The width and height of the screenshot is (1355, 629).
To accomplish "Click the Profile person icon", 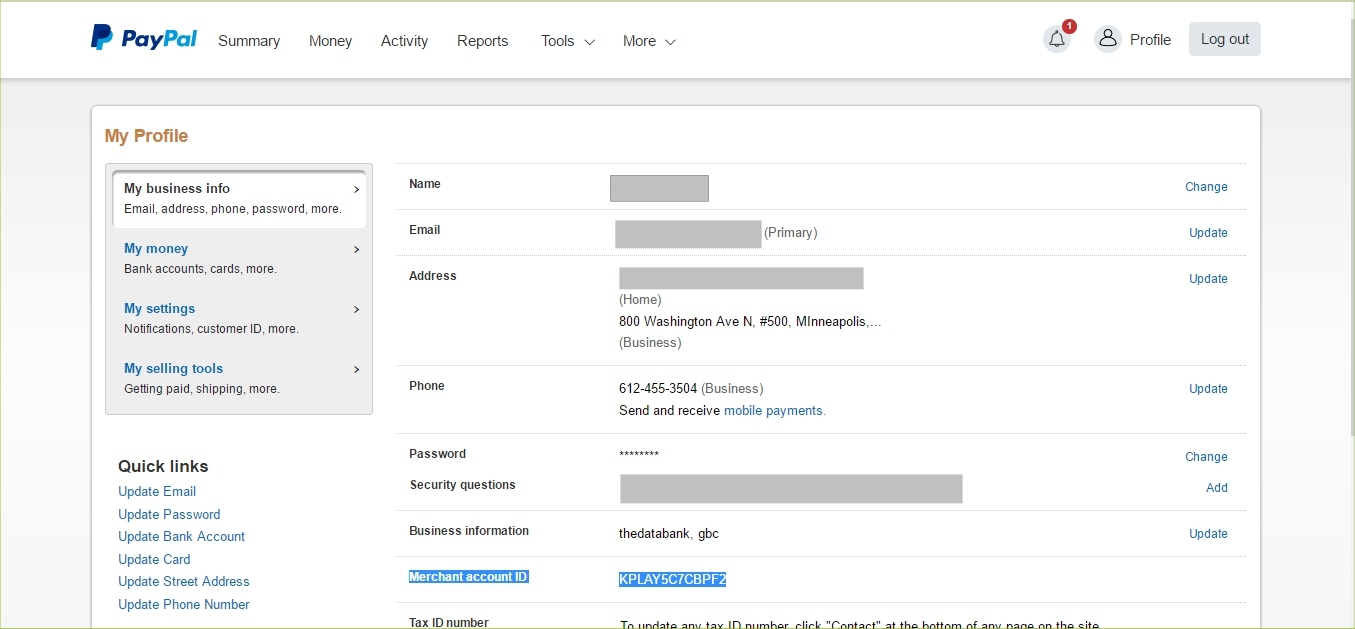I will click(1108, 39).
